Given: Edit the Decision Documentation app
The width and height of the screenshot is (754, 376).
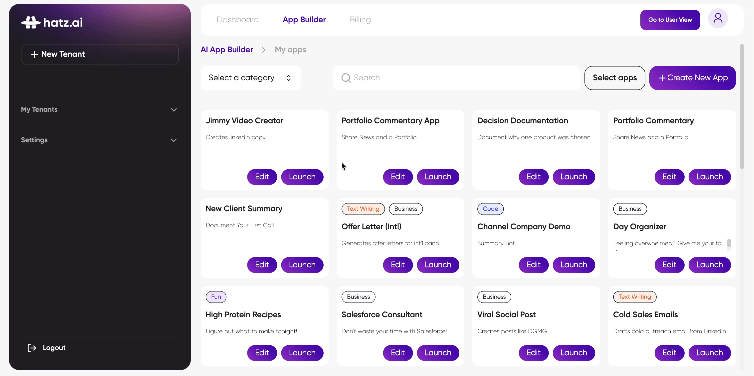Looking at the screenshot, I should click(x=533, y=176).
